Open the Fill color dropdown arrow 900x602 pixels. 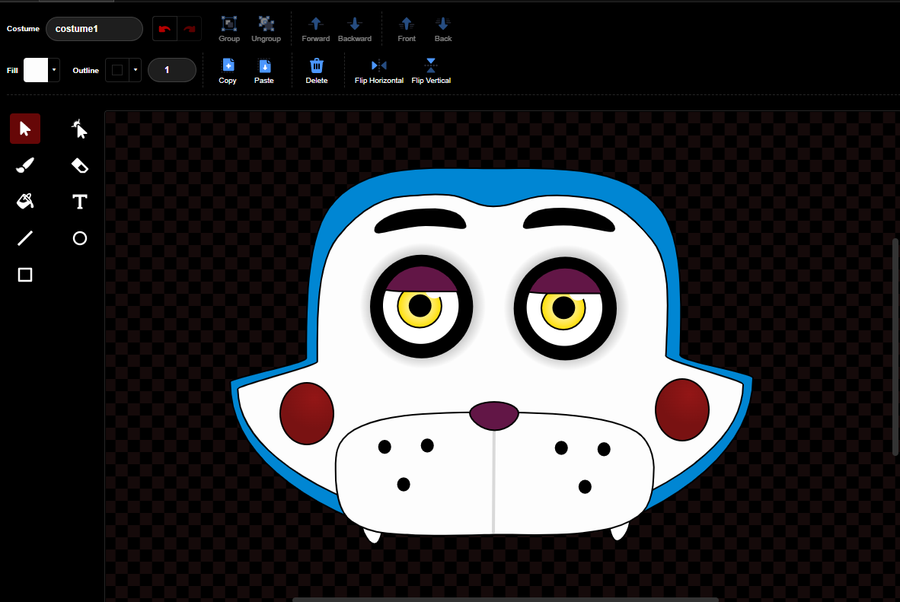point(54,70)
